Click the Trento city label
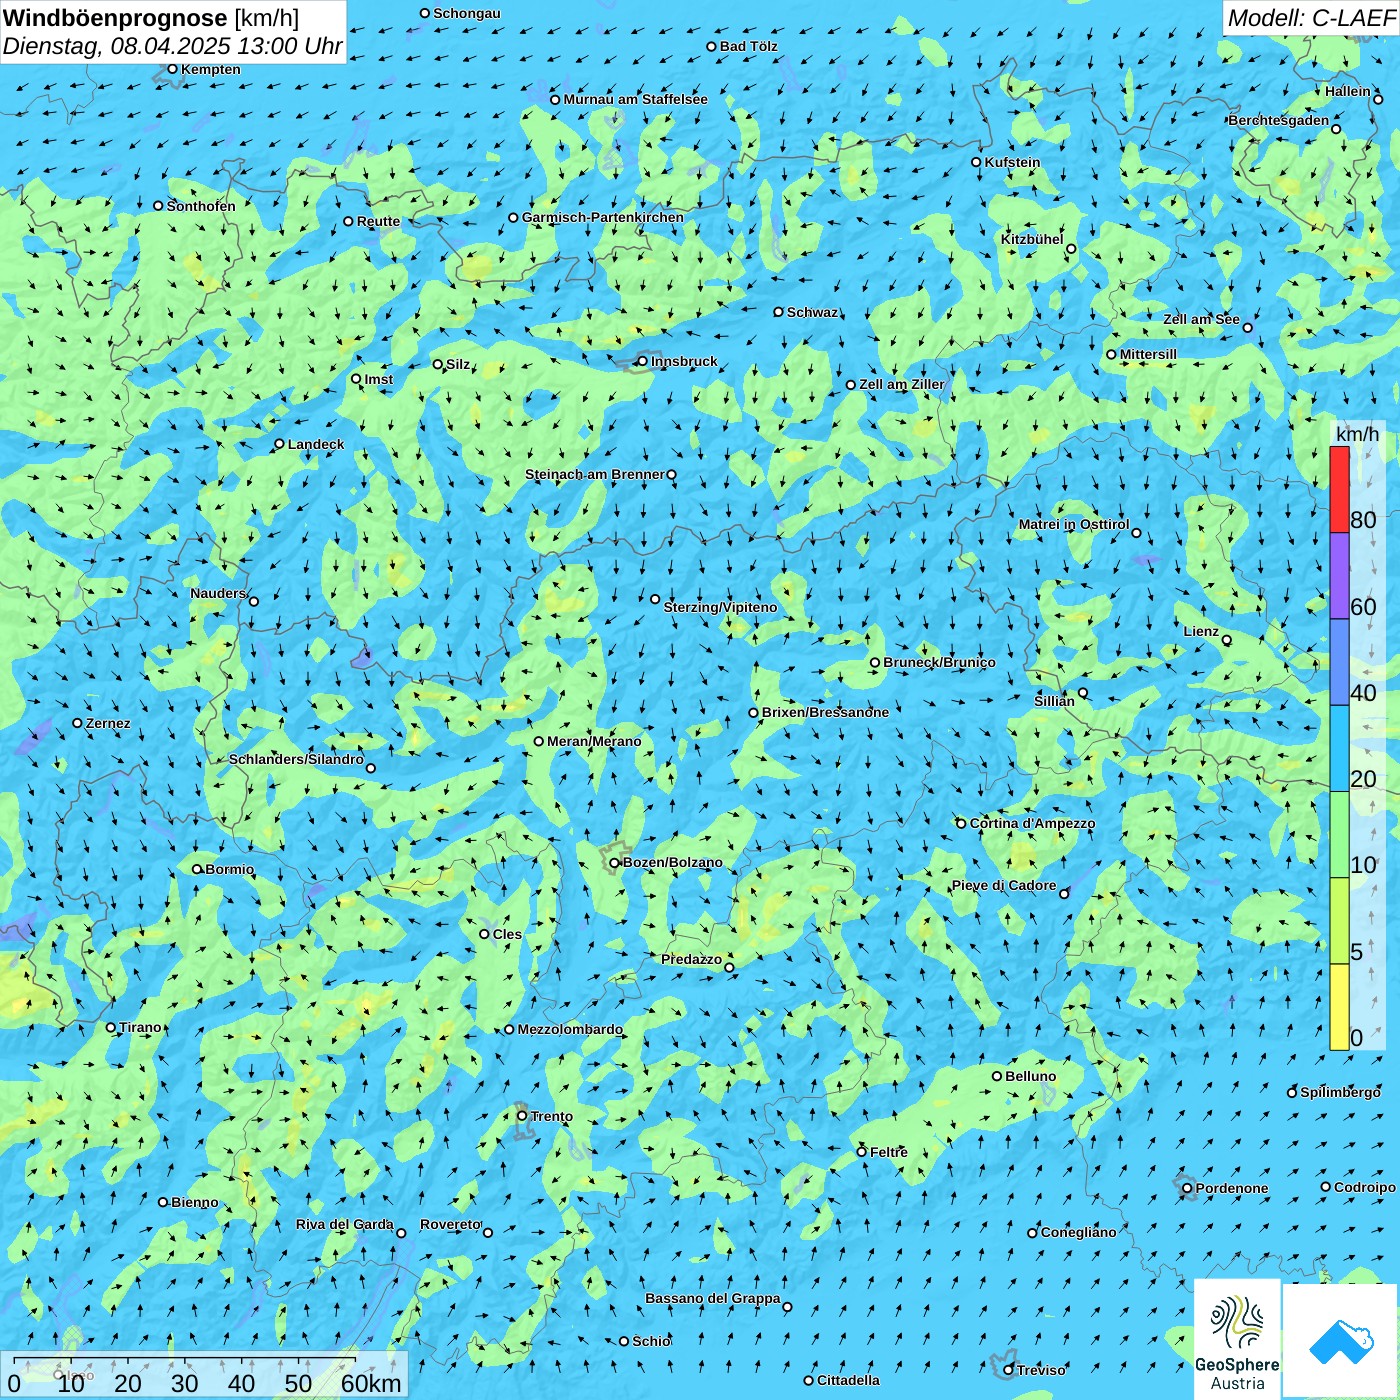The height and width of the screenshot is (1400, 1400). [552, 1116]
